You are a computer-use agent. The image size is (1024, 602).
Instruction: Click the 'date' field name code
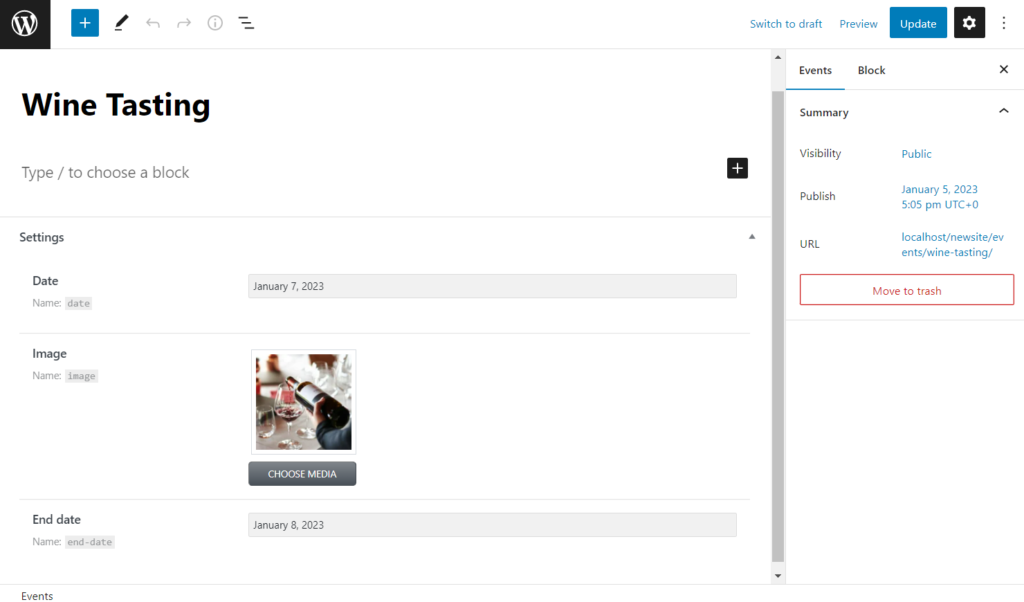pos(78,304)
